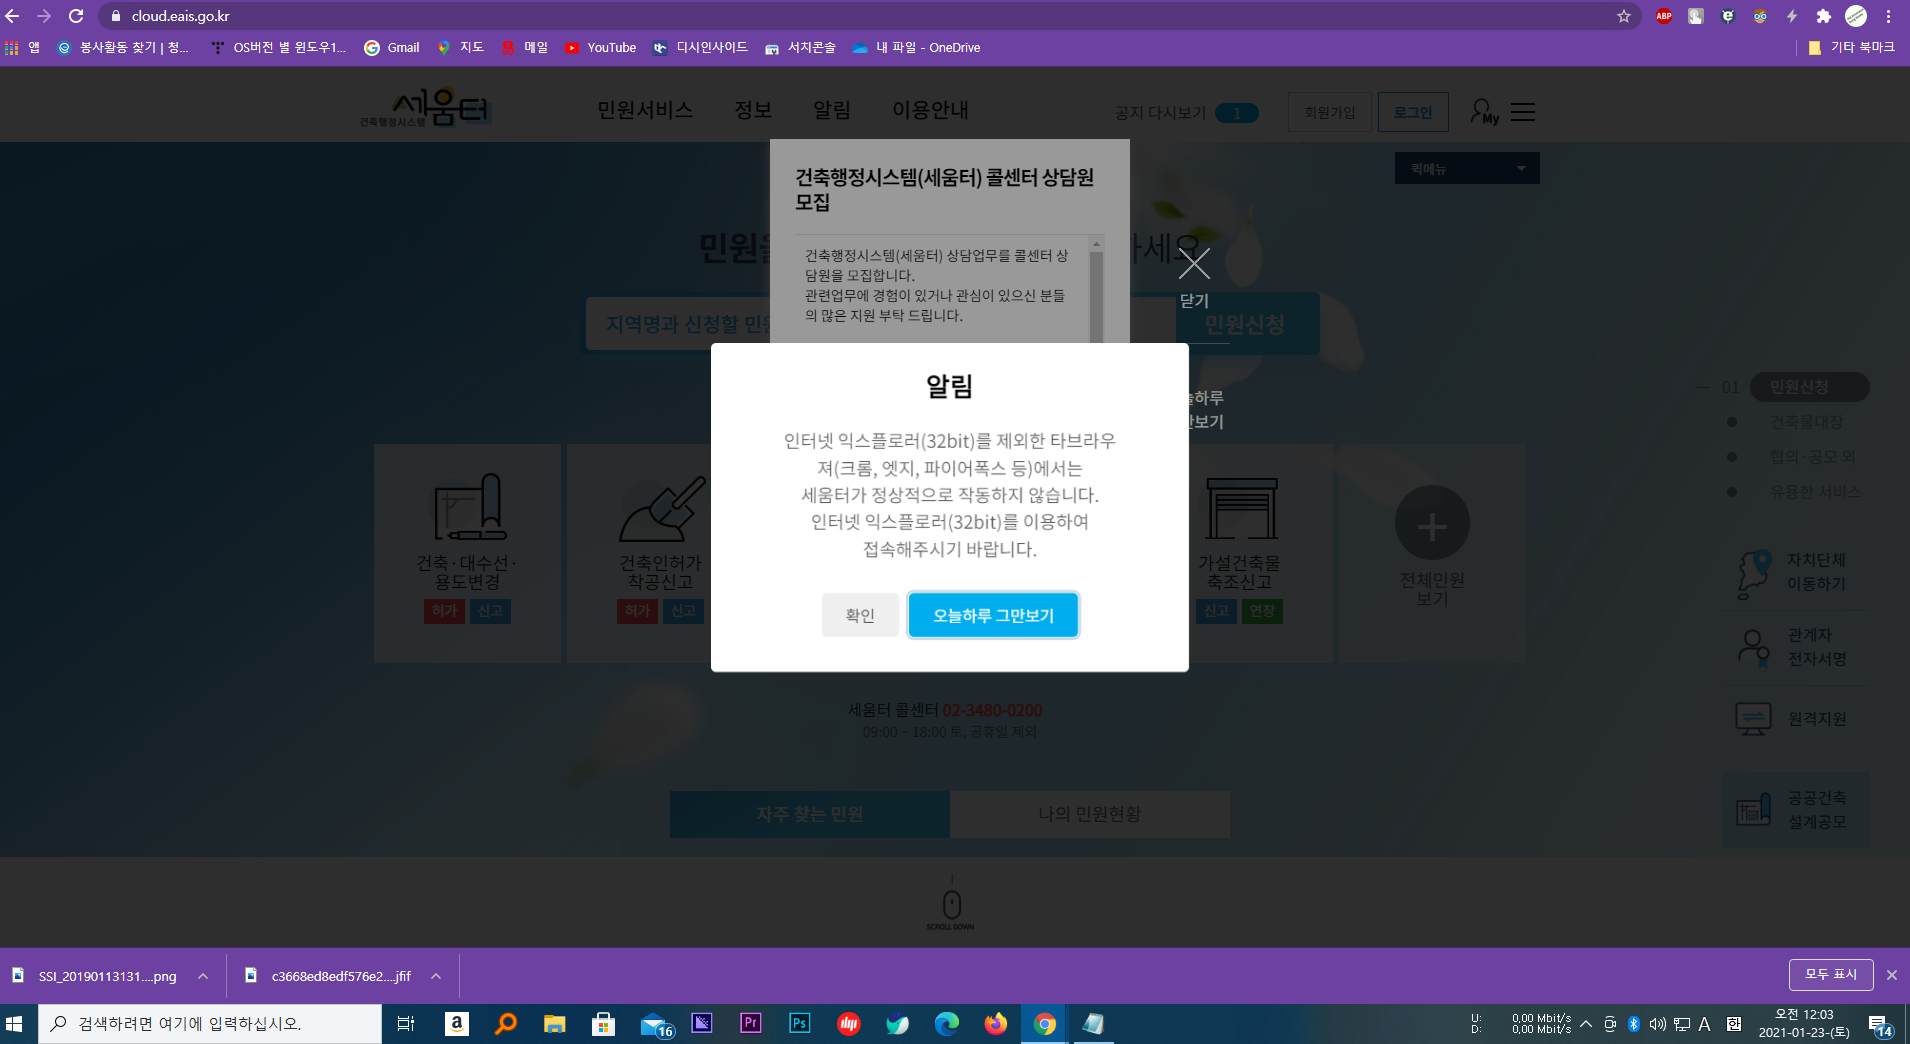1910x1044 pixels.
Task: Expand the 퀵메뉴 dropdown
Action: tap(1467, 168)
